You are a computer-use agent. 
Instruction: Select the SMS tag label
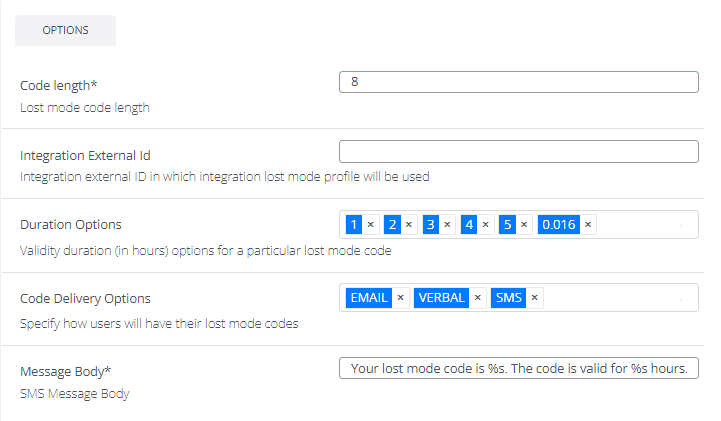pyautogui.click(x=509, y=298)
